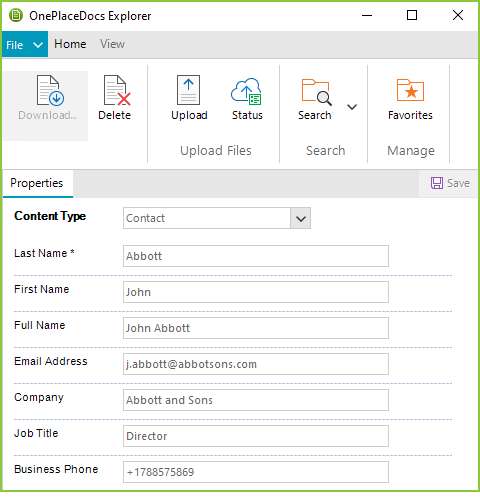480x500 pixels.
Task: Select the Contact content type combo box
Action: [x=217, y=218]
